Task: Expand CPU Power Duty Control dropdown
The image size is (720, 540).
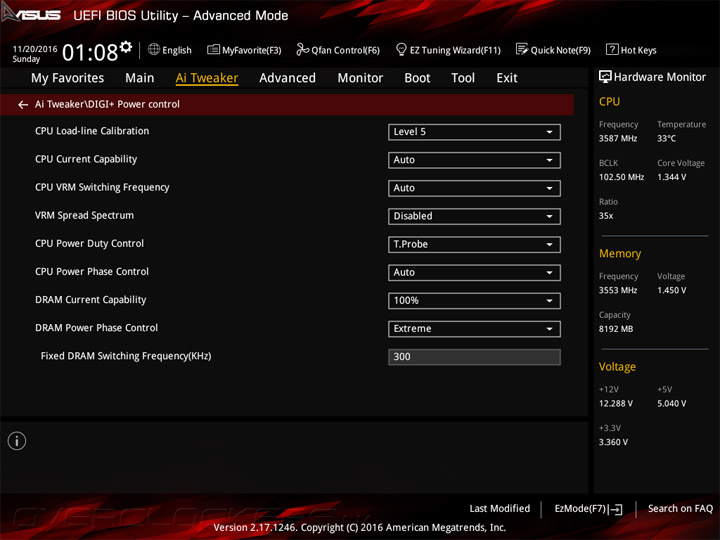Action: click(474, 244)
